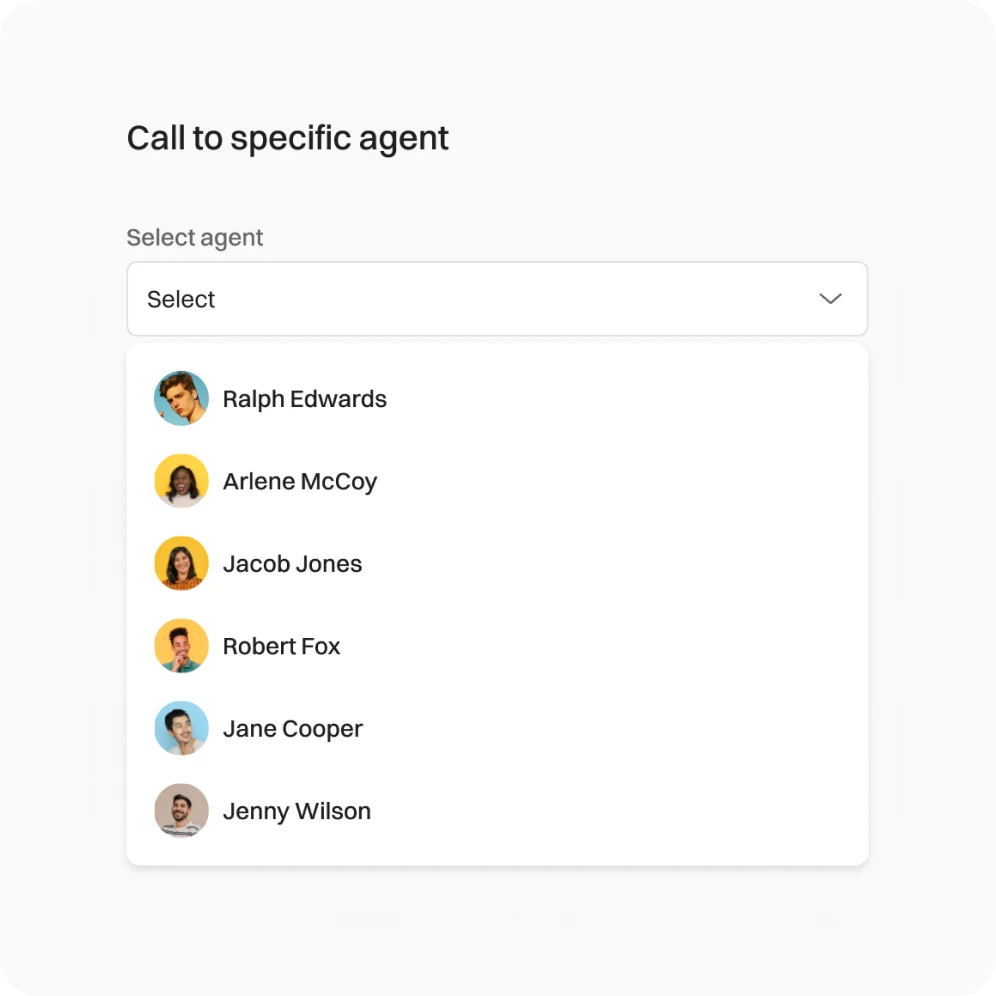Screen dimensions: 996x996
Task: Click the 'Call to specific agent' heading
Action: point(288,138)
